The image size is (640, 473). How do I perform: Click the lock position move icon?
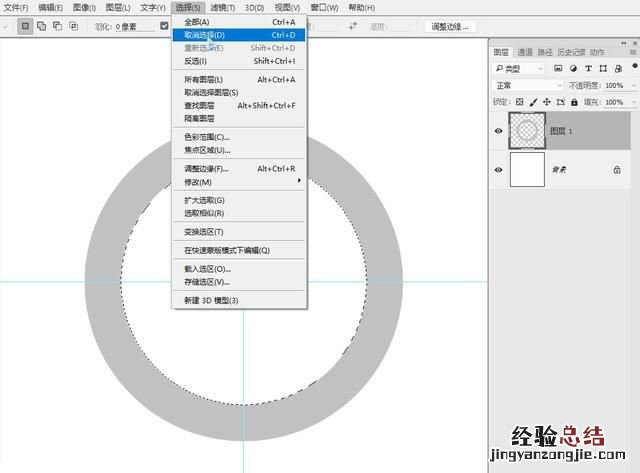point(547,102)
